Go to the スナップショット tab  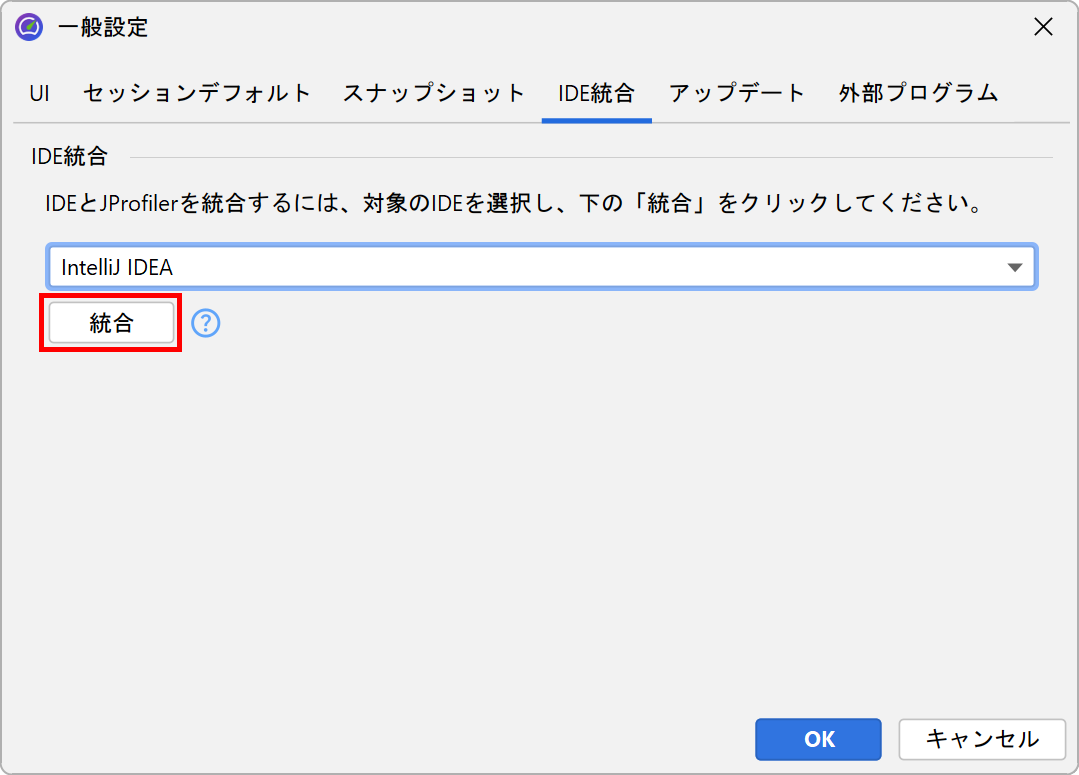433,94
